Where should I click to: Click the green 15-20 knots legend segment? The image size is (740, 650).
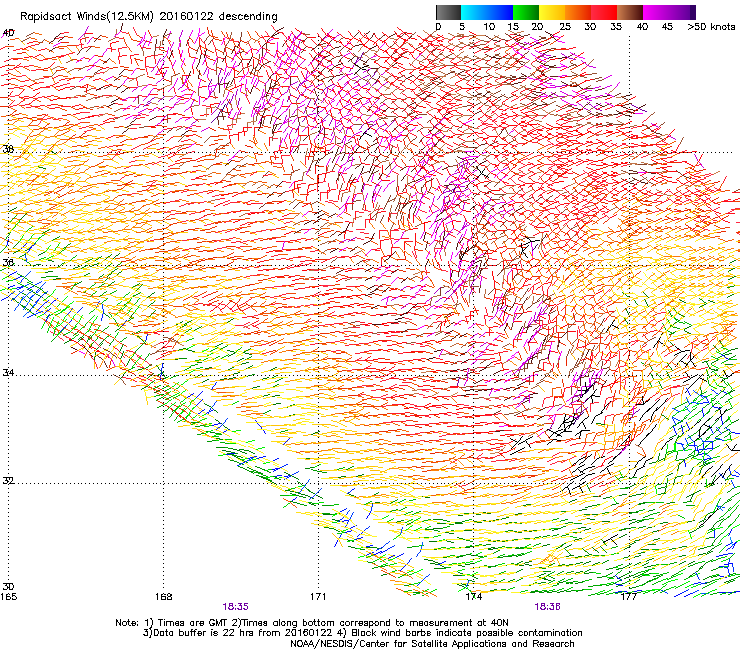526,12
